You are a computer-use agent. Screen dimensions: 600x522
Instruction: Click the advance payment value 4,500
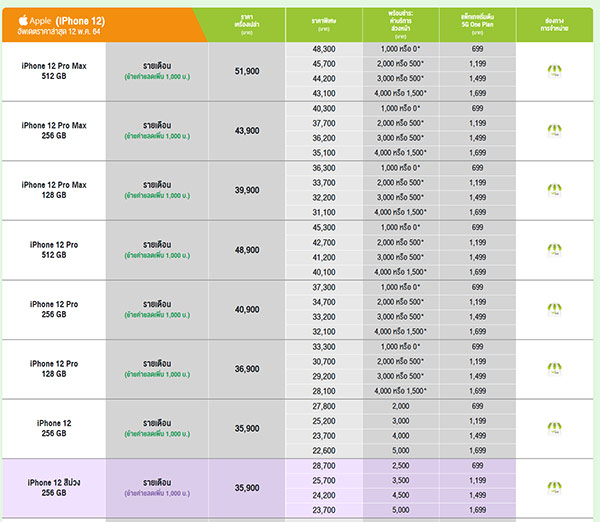pyautogui.click(x=401, y=496)
